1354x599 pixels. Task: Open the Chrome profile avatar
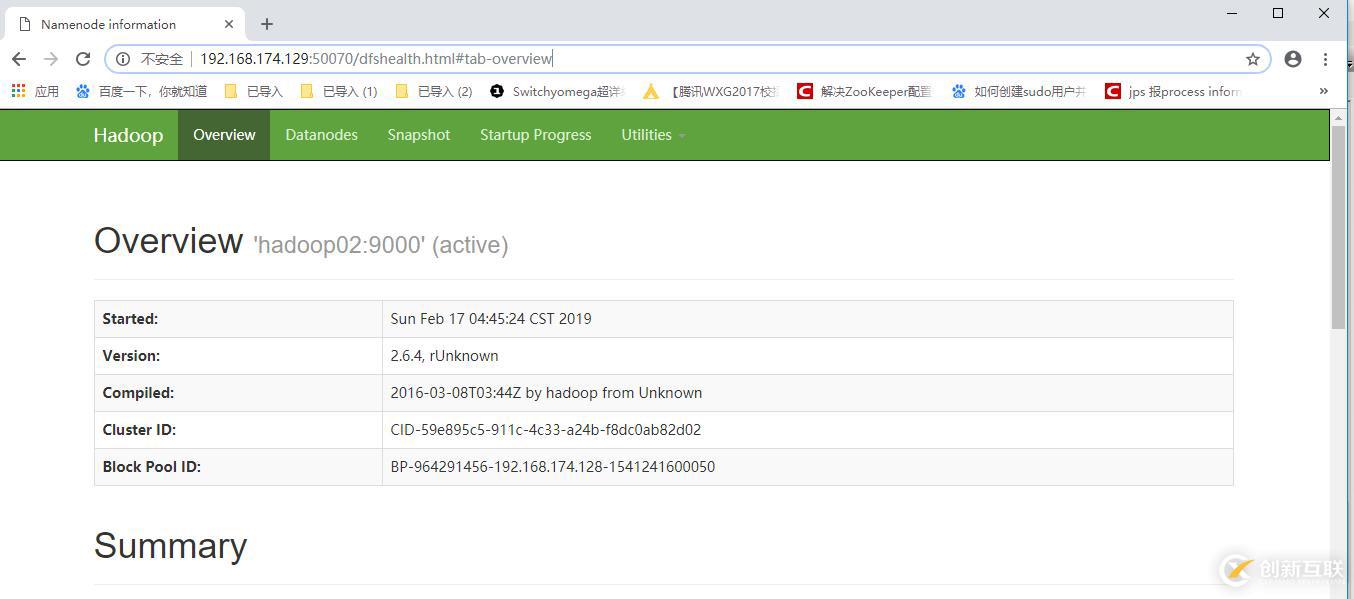(1293, 59)
